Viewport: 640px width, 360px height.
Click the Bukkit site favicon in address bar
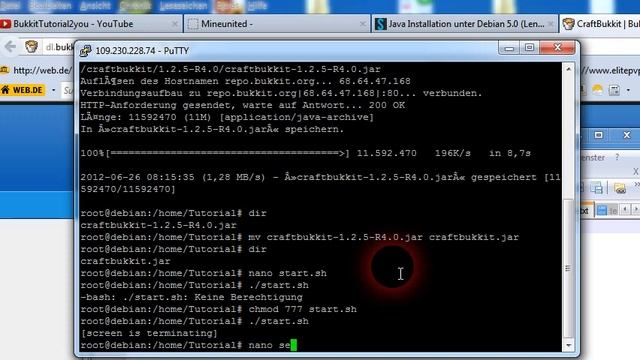pos(31,47)
